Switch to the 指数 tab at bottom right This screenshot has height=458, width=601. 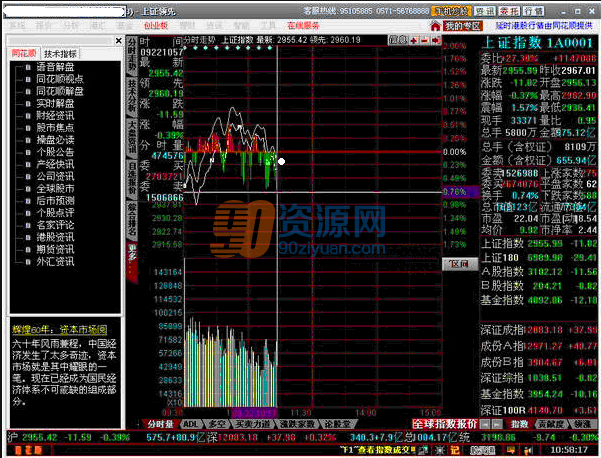click(x=519, y=424)
